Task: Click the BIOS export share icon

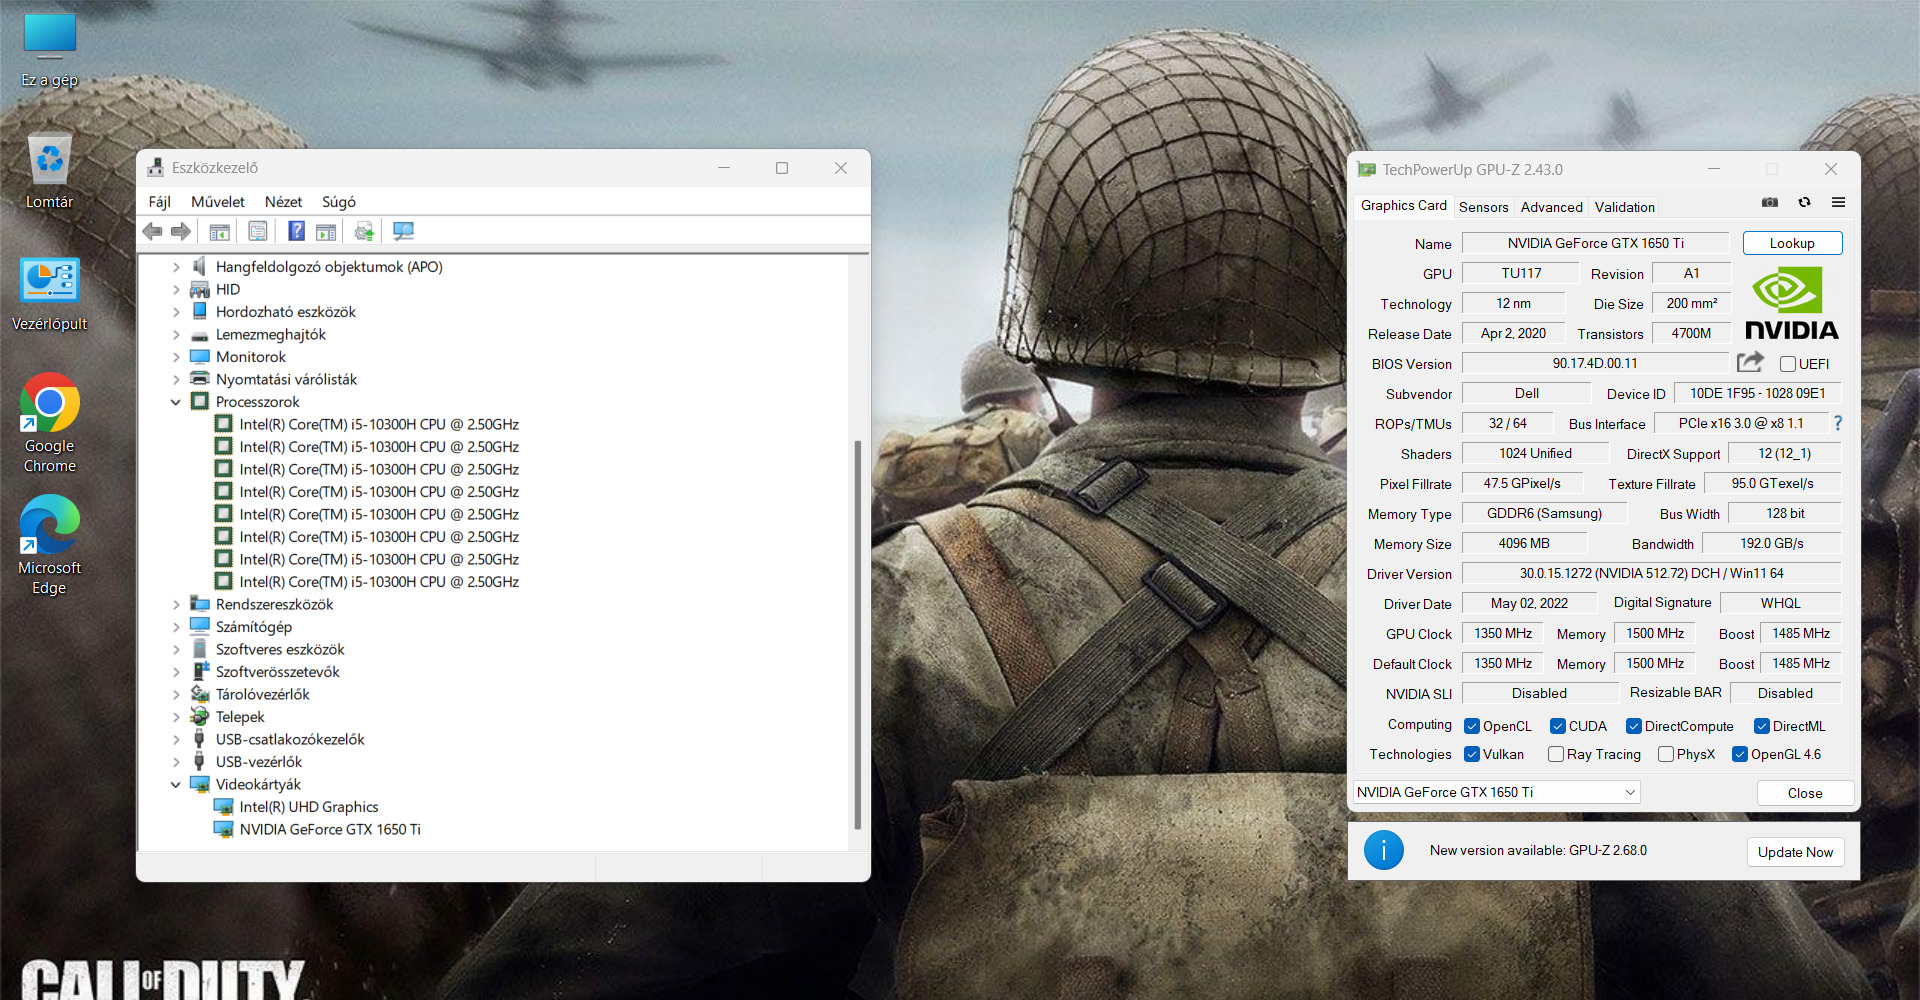Action: 1750,362
